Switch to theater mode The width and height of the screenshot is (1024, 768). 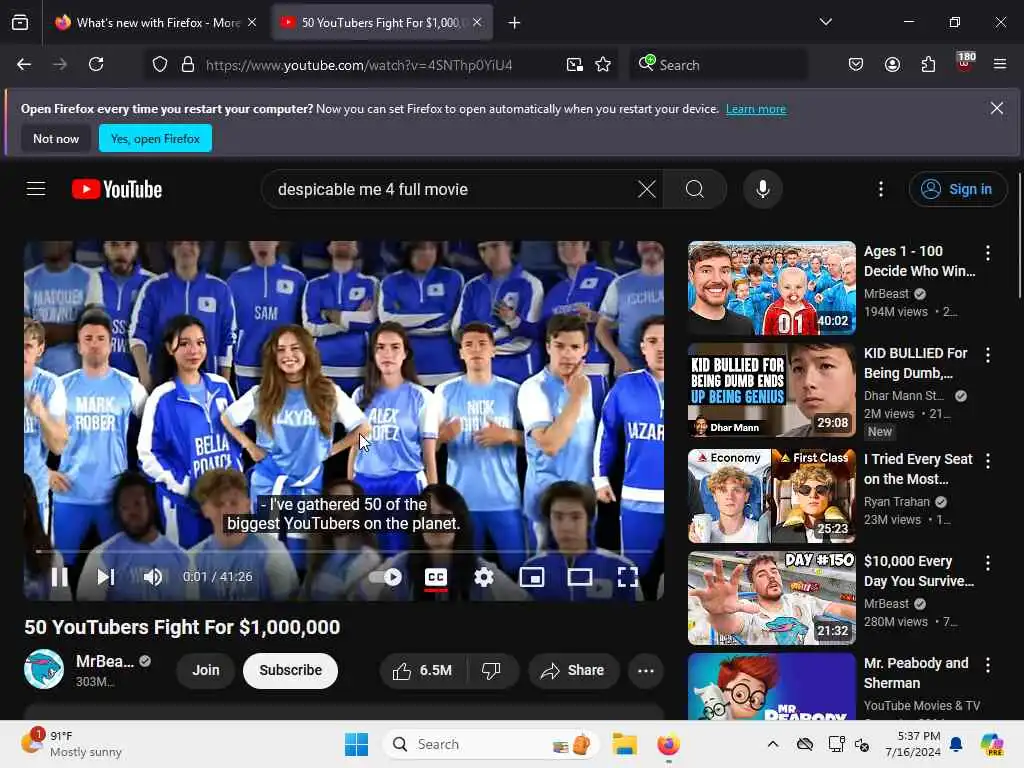click(580, 577)
